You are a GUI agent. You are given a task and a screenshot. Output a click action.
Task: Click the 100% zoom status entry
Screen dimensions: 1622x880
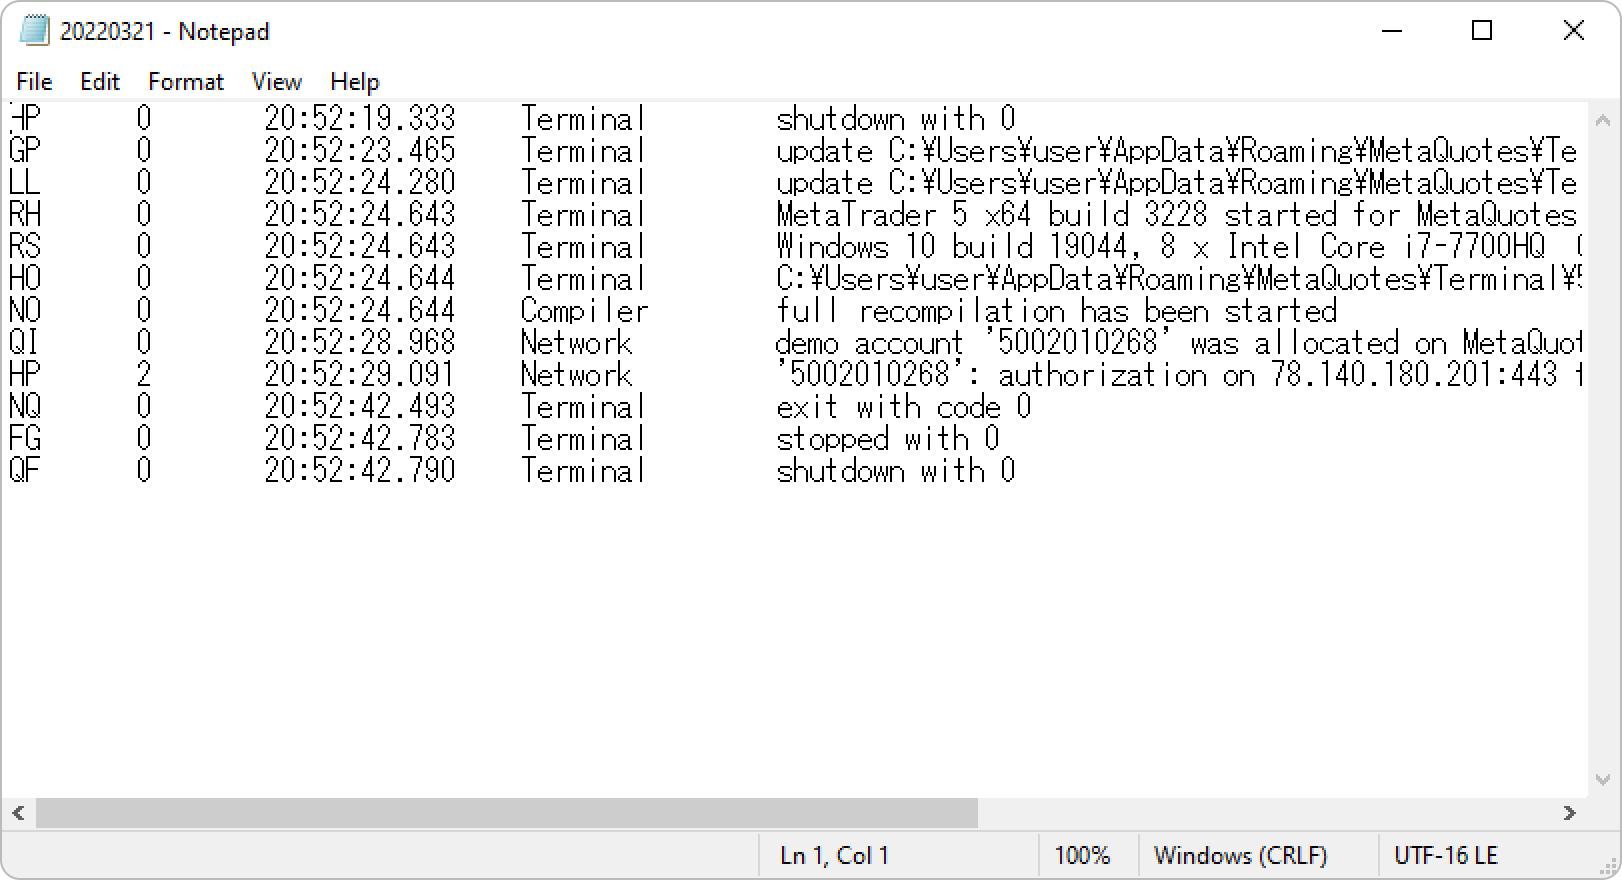tap(1082, 856)
